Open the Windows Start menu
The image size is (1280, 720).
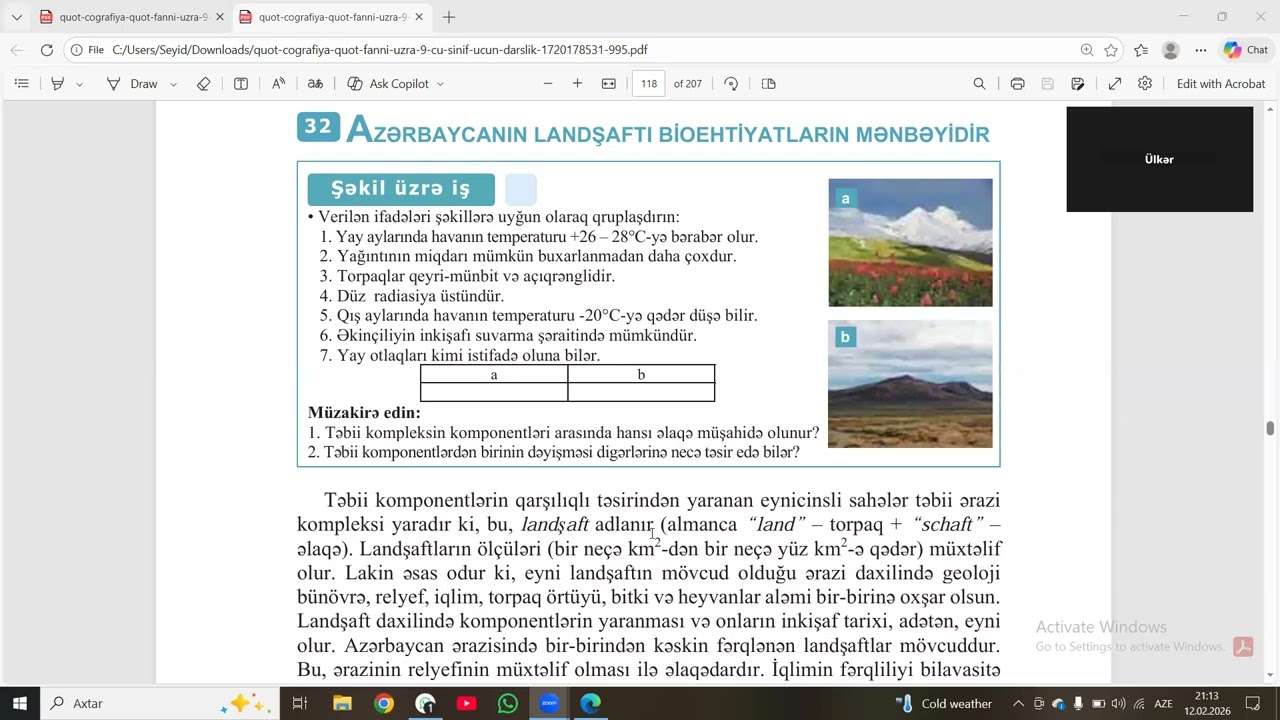click(19, 703)
